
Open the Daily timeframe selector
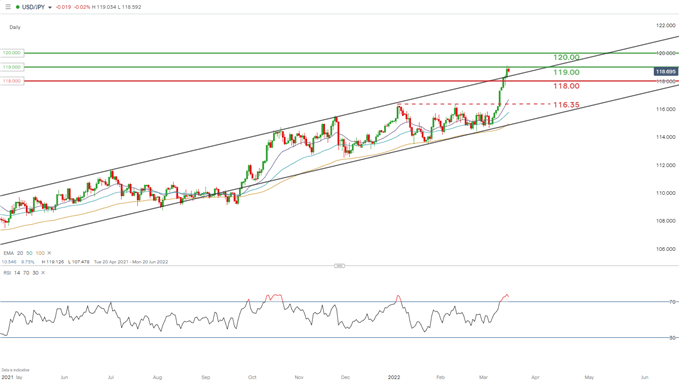pos(15,27)
